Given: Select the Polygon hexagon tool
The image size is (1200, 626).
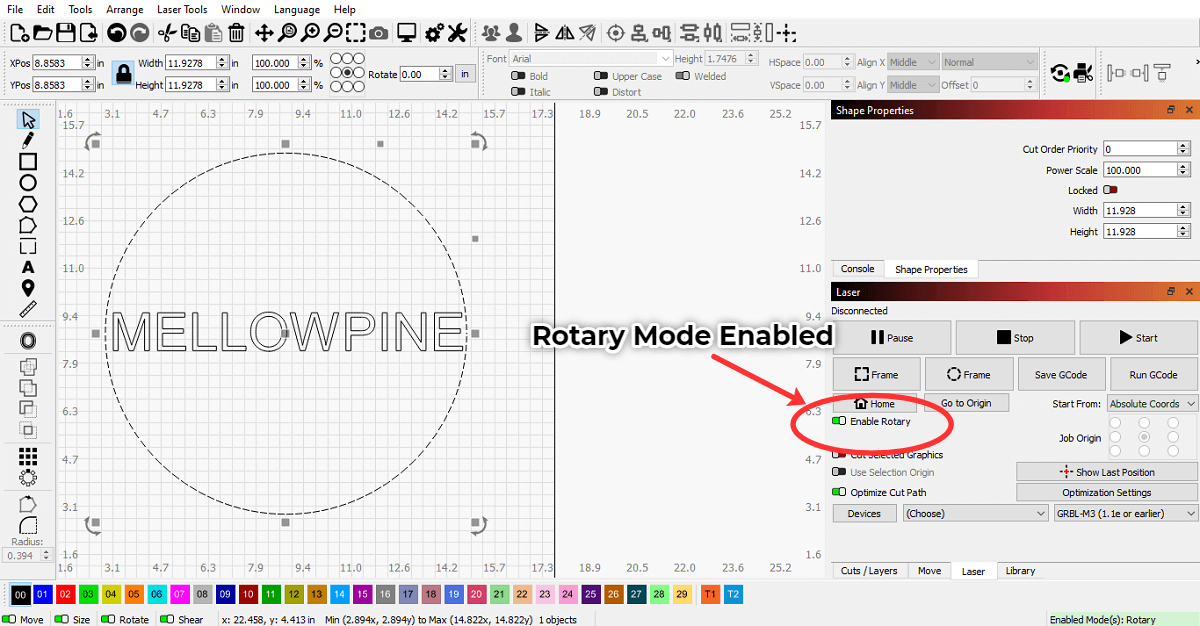Looking at the screenshot, I should coord(28,204).
